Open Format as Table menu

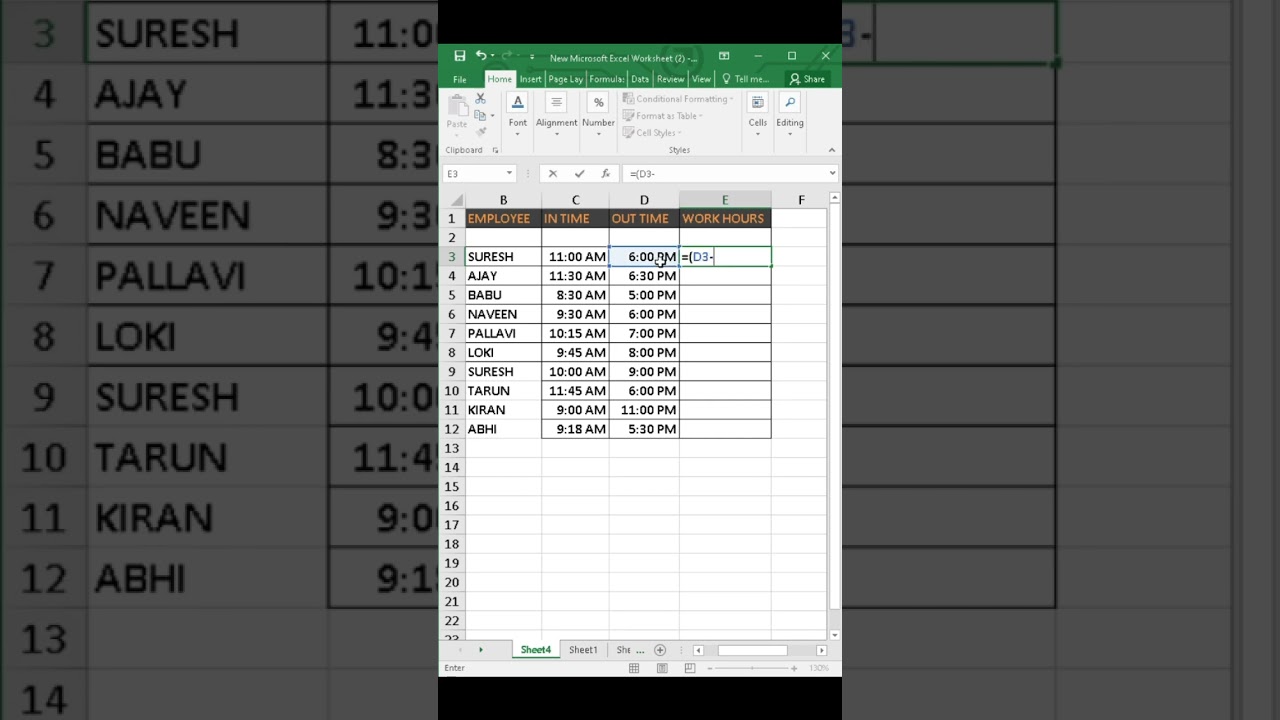(663, 116)
